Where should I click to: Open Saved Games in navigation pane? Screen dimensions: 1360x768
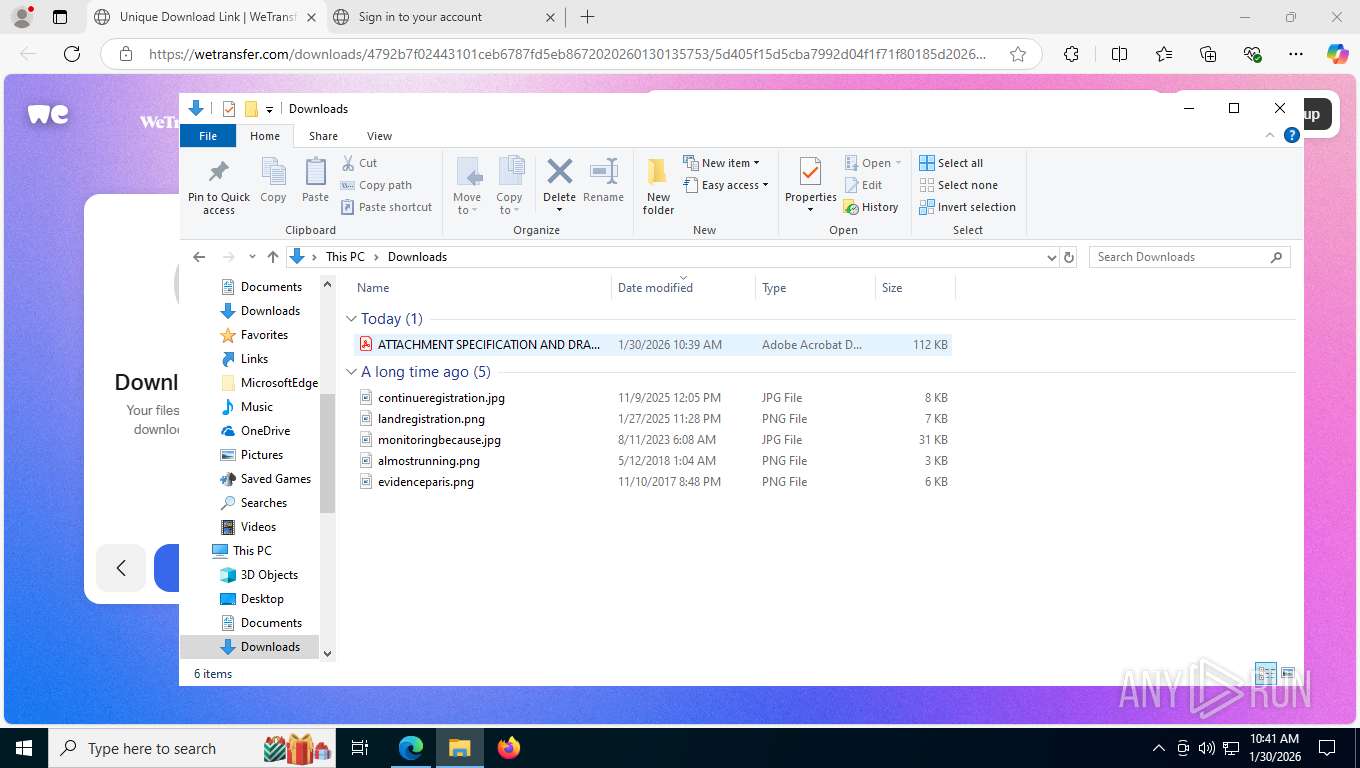(265, 479)
